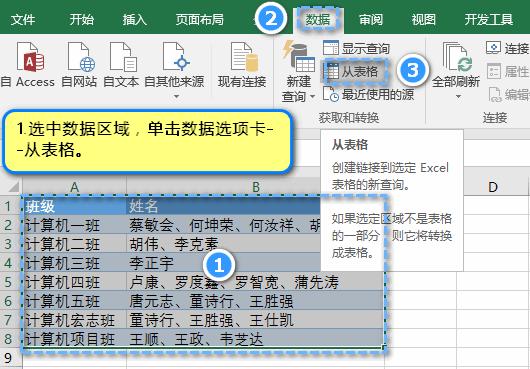The width and height of the screenshot is (530, 369).
Task: Expand the 新建查询 dropdown arrow
Action: (x=313, y=97)
